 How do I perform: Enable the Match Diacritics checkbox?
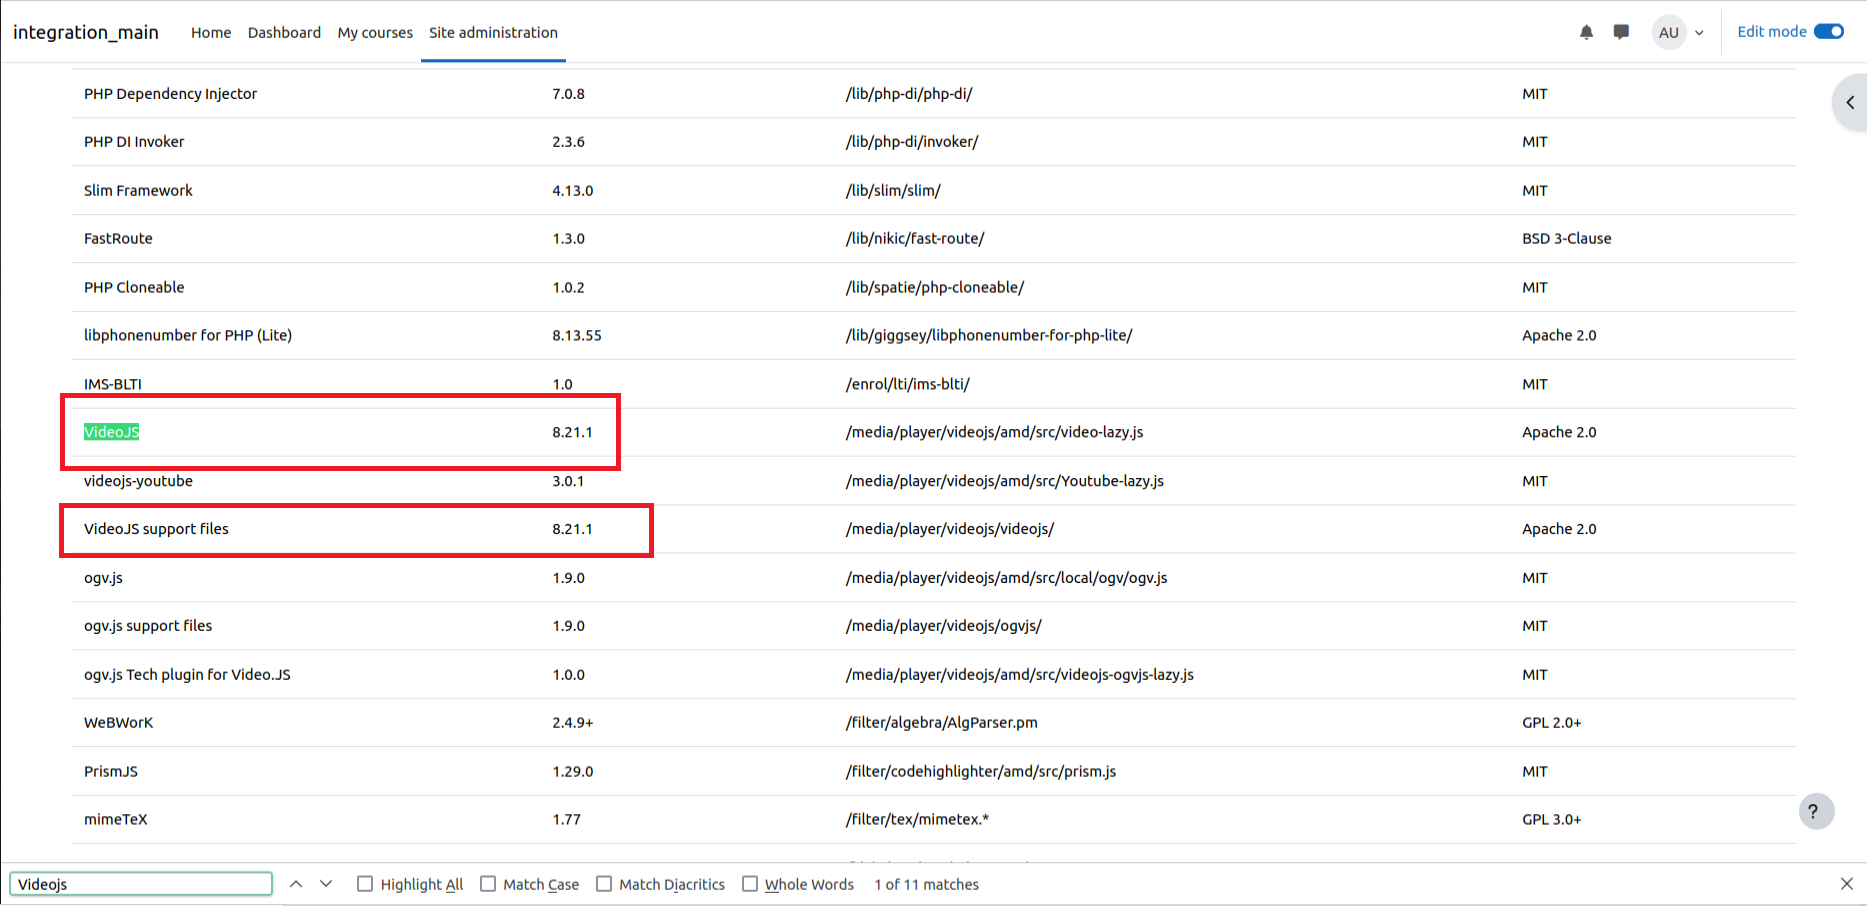(604, 884)
